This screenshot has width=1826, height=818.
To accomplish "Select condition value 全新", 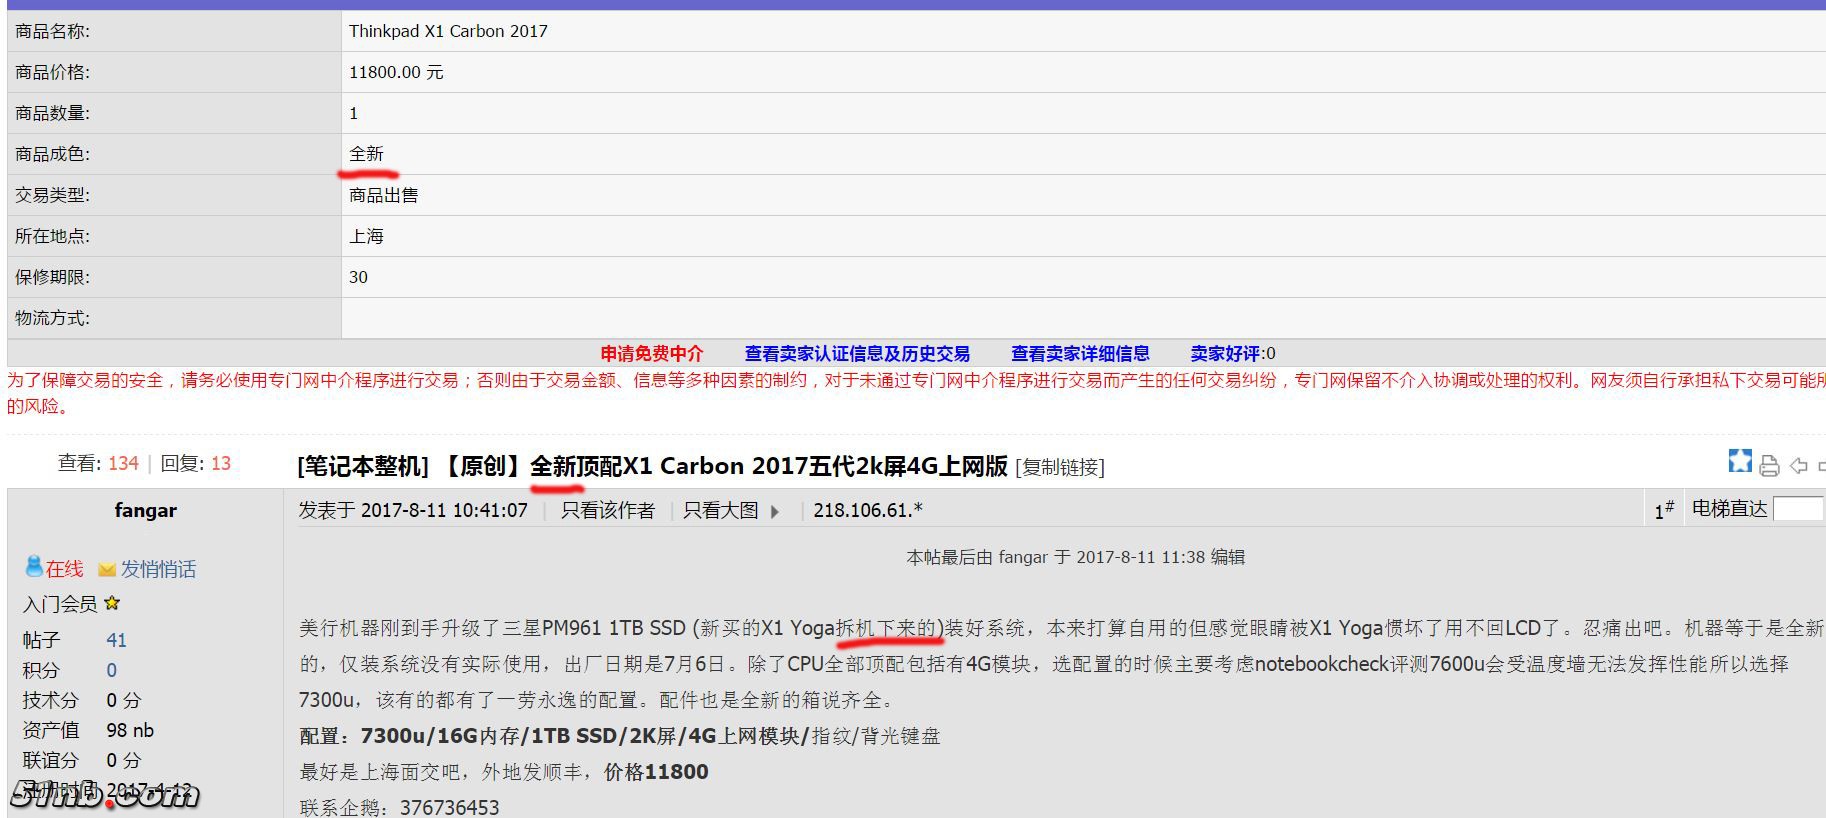I will pos(366,154).
